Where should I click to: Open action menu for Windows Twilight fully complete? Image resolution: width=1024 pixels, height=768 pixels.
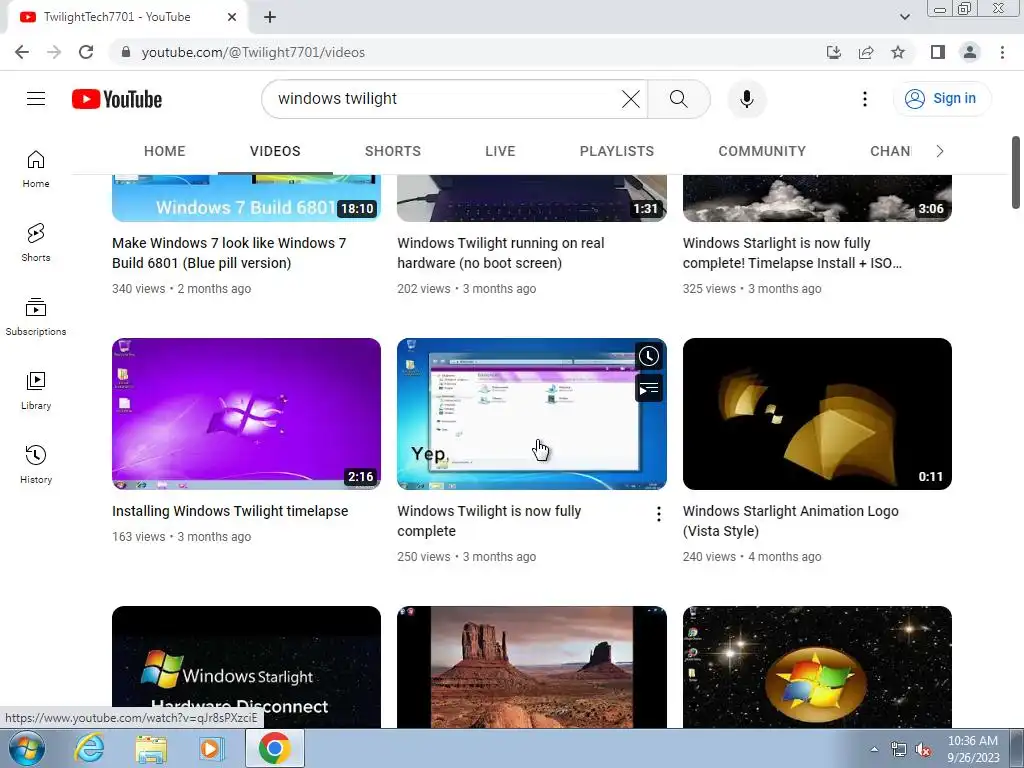click(658, 514)
